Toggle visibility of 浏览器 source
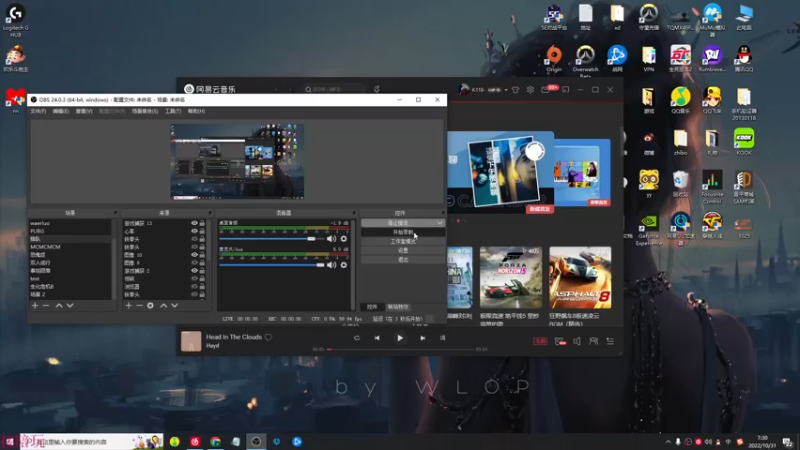800x450 pixels. [194, 287]
